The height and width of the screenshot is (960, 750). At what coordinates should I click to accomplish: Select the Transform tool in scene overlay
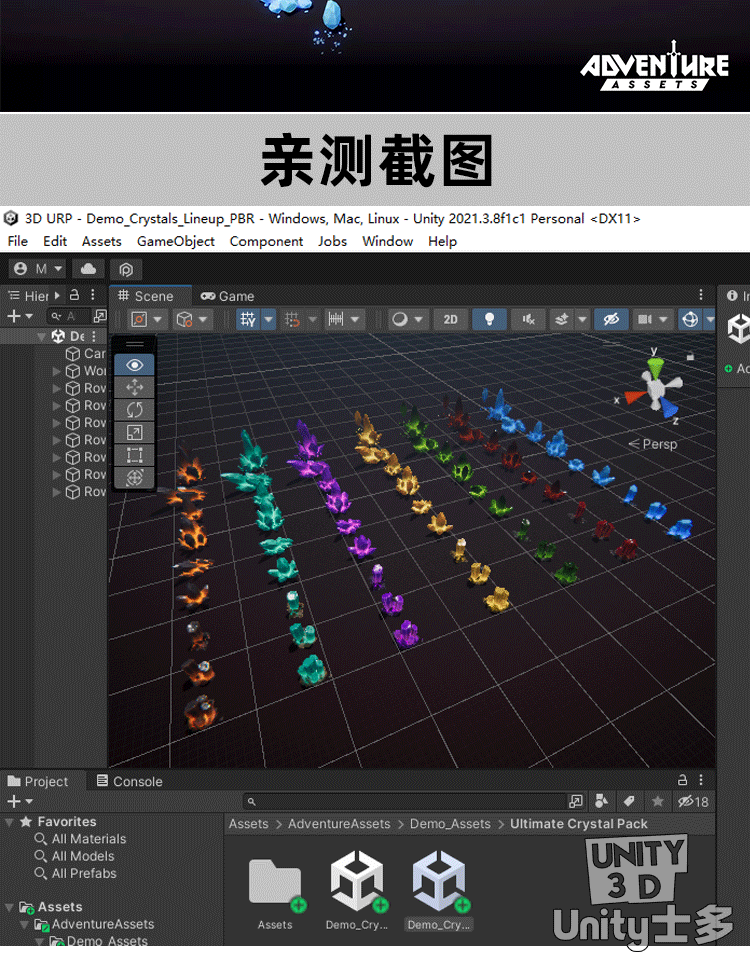click(134, 478)
